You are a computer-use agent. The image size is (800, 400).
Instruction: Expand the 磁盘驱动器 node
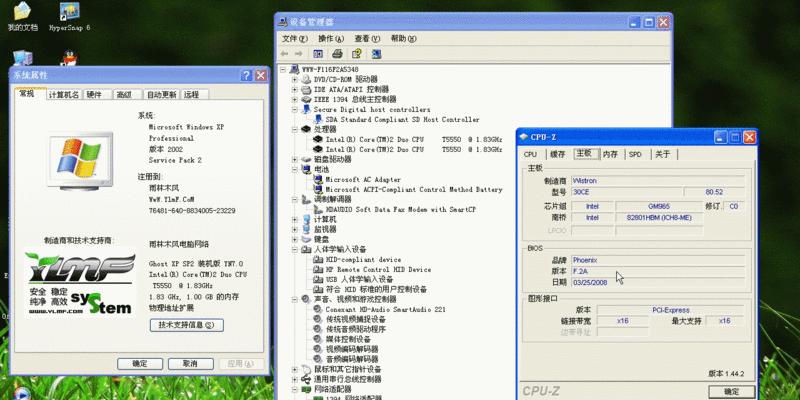tap(294, 159)
